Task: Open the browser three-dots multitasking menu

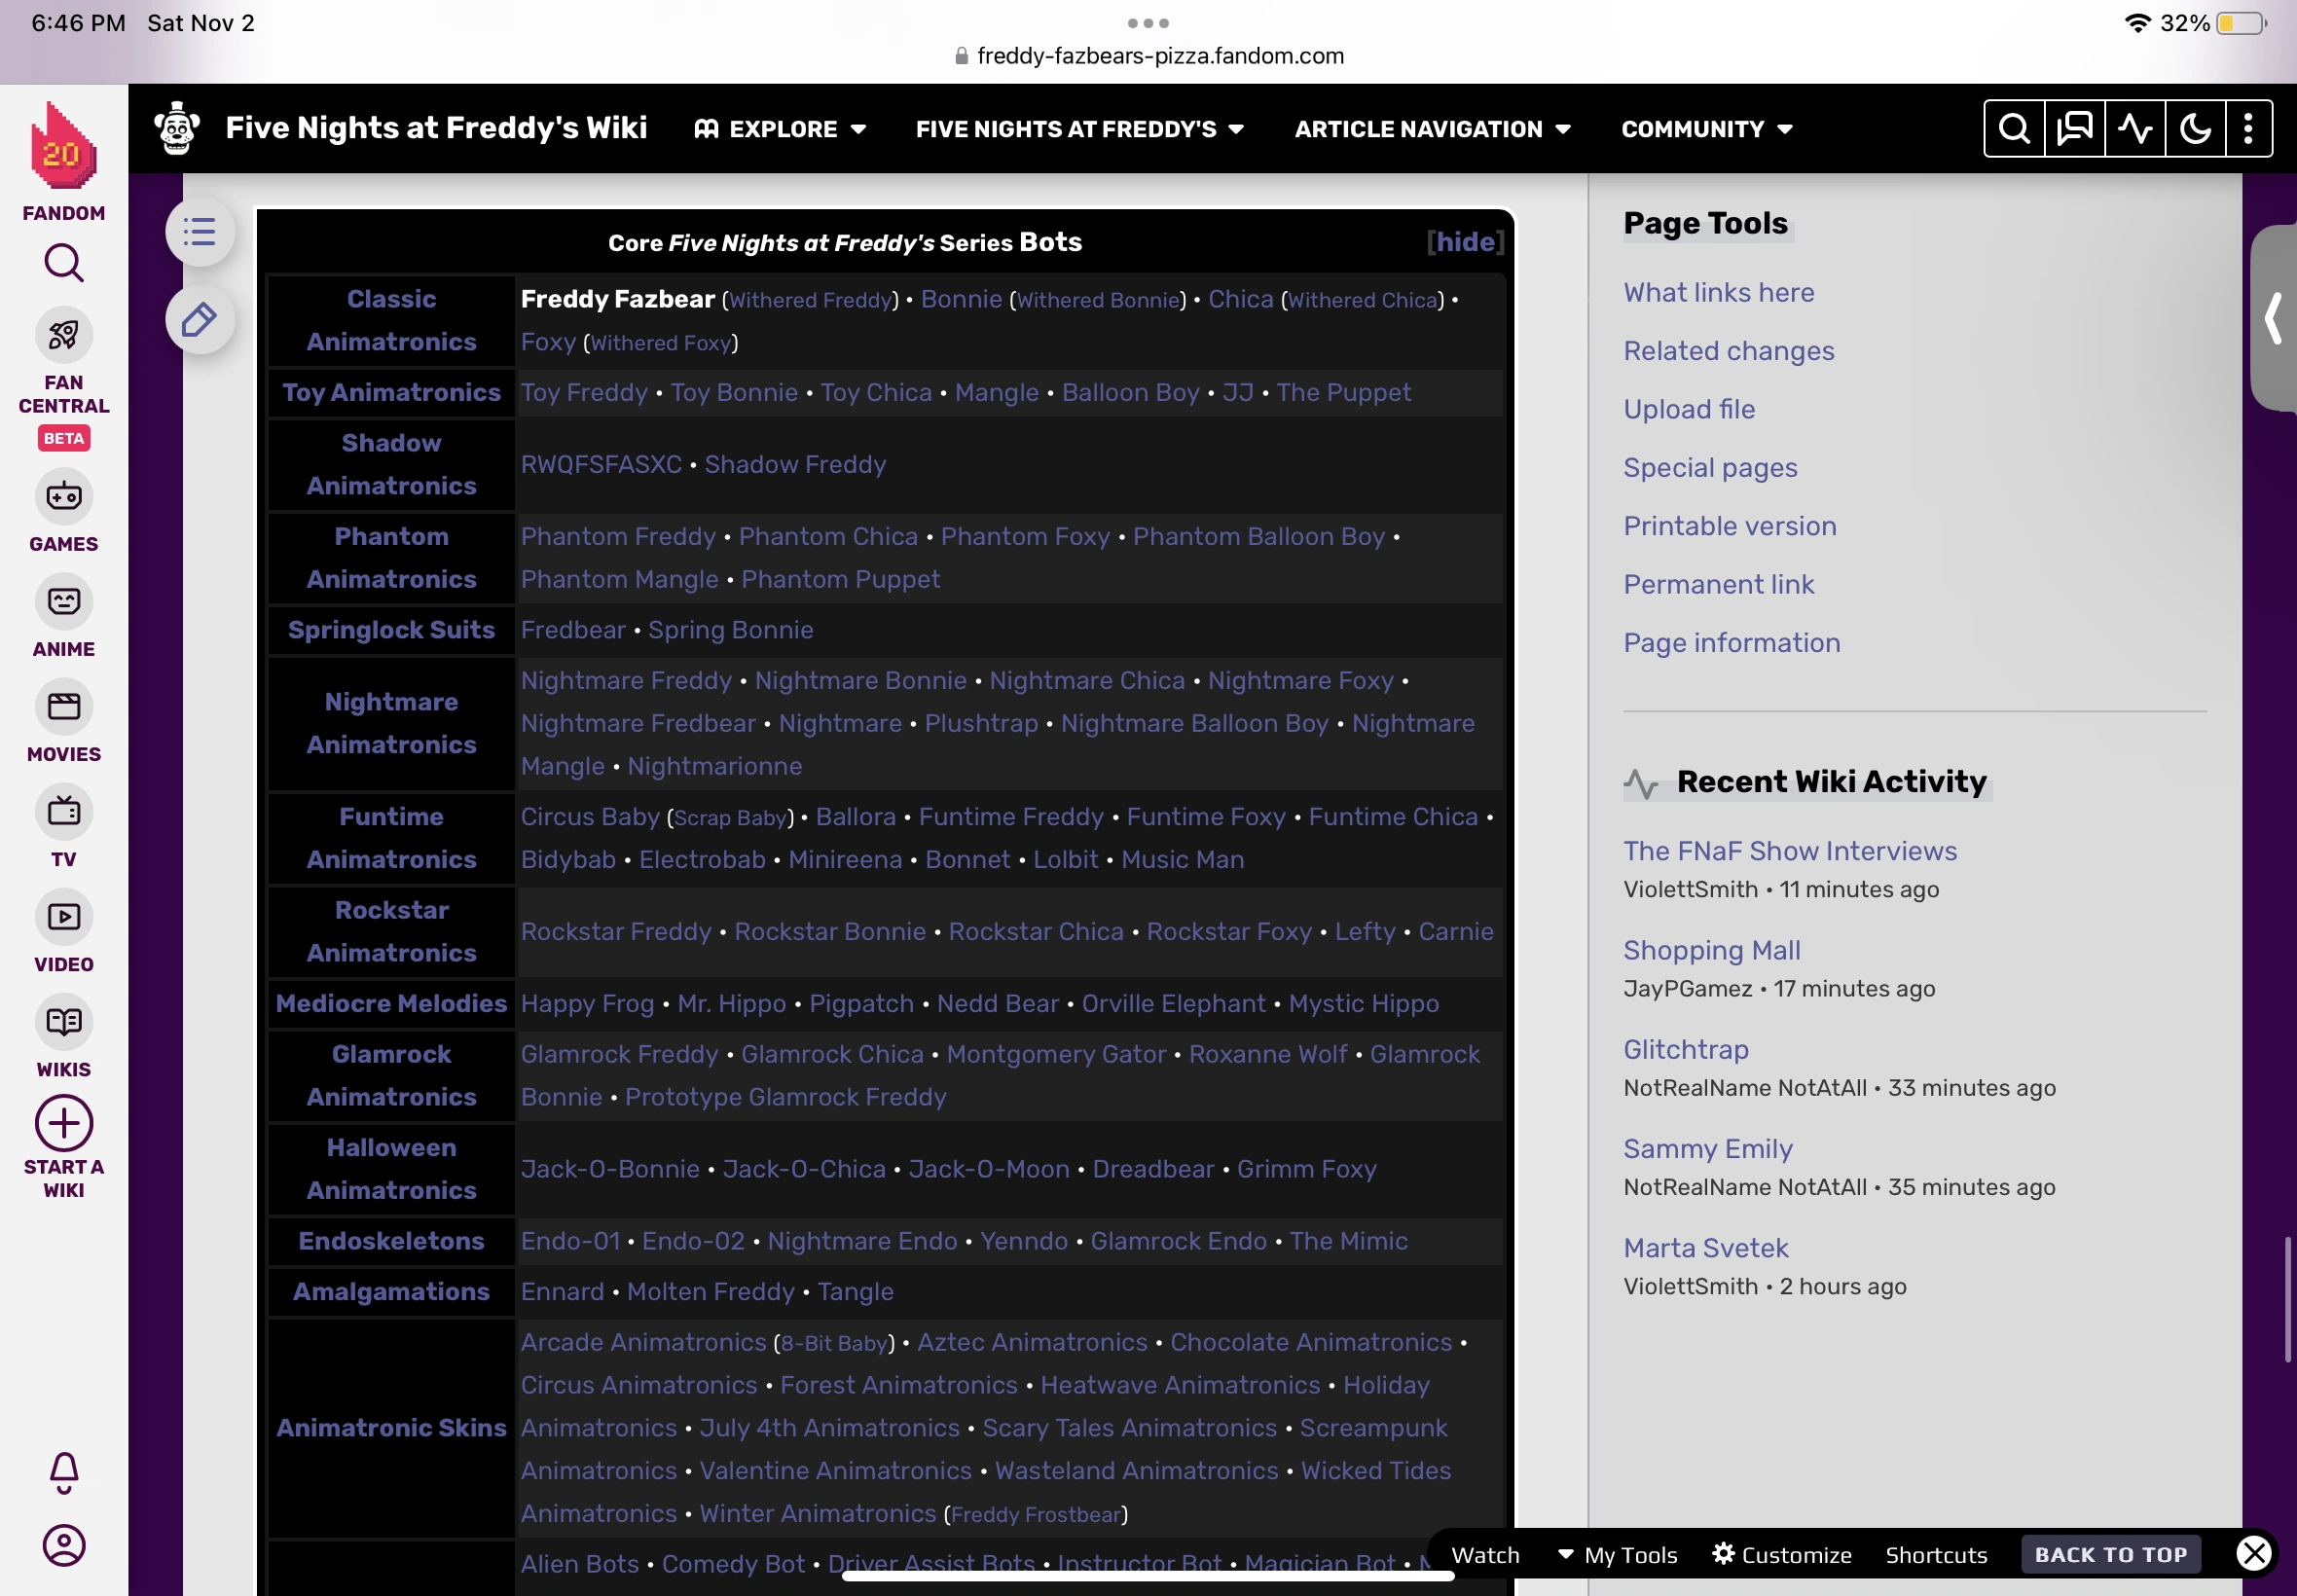Action: 1148,23
